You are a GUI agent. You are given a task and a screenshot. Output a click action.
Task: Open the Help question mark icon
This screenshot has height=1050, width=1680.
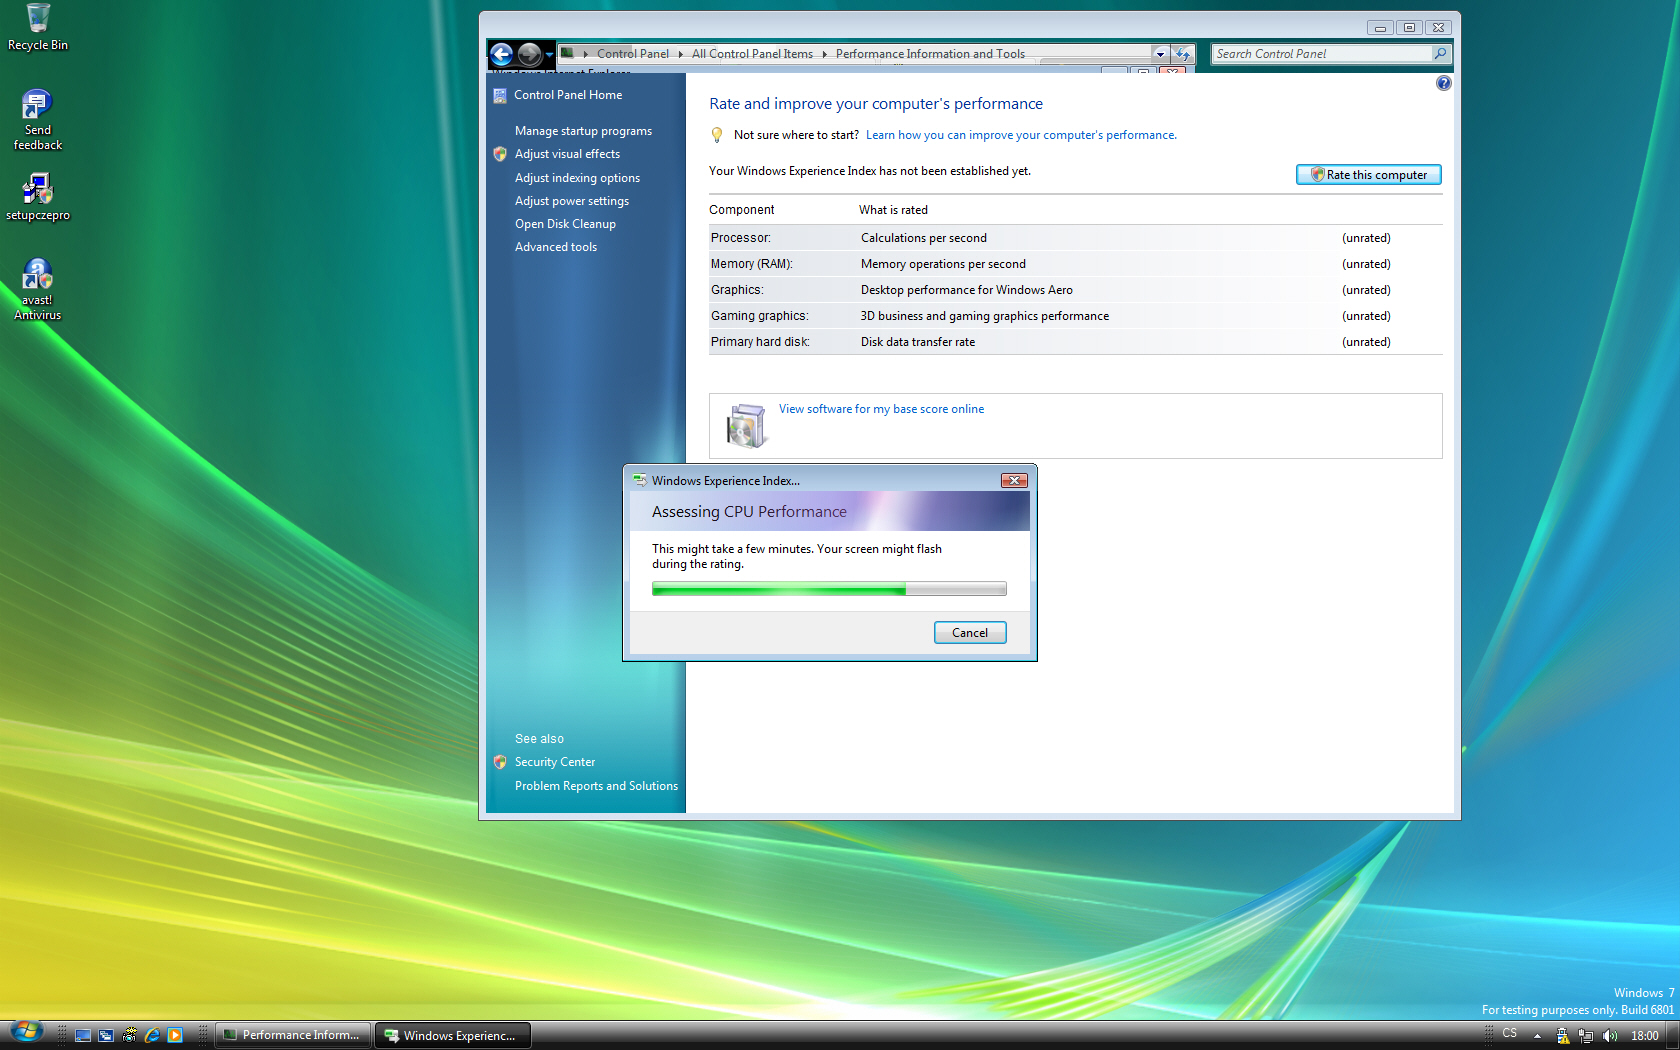pyautogui.click(x=1443, y=83)
